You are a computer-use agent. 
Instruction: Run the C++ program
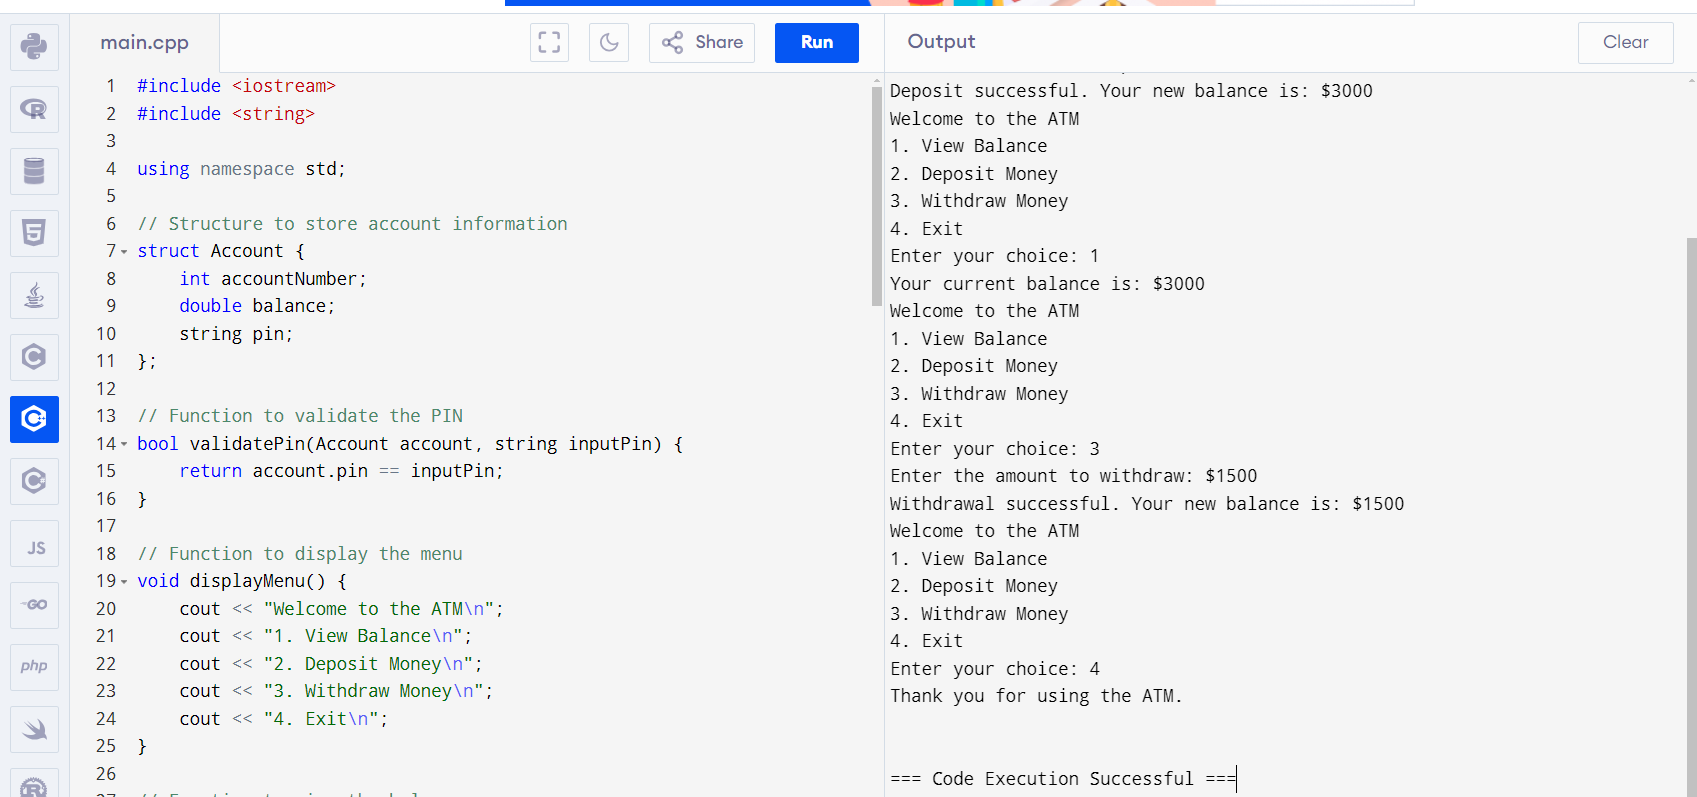[817, 42]
